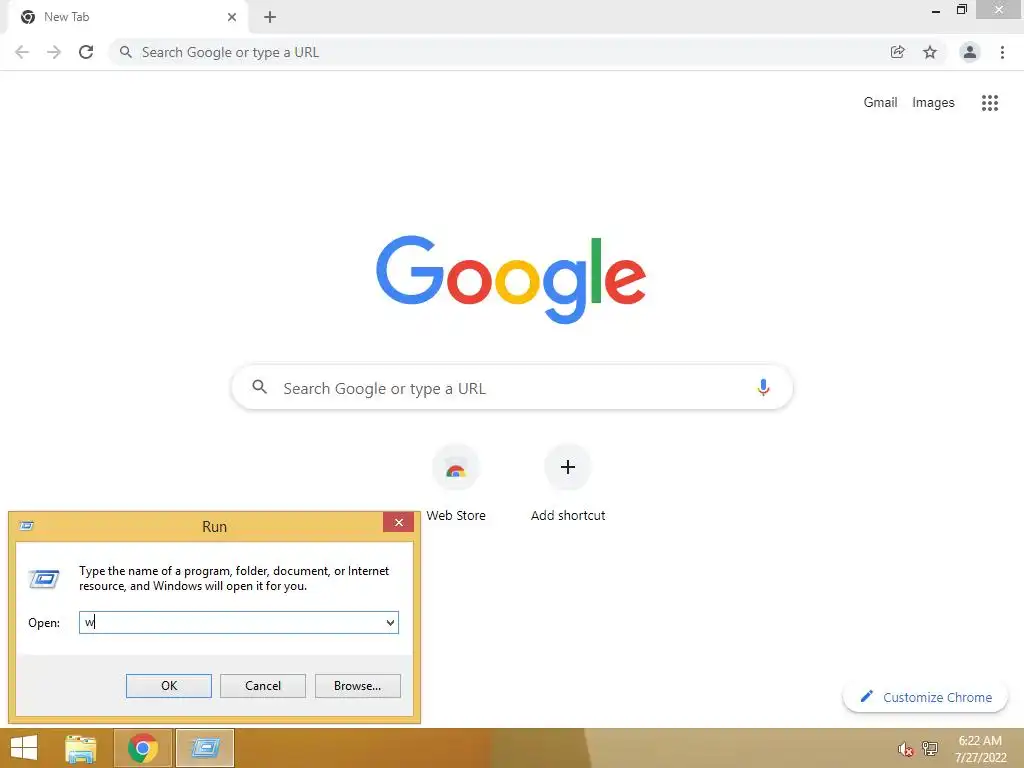1024x768 pixels.
Task: Click the magnifier icon in Google search box
Action: pyautogui.click(x=259, y=387)
